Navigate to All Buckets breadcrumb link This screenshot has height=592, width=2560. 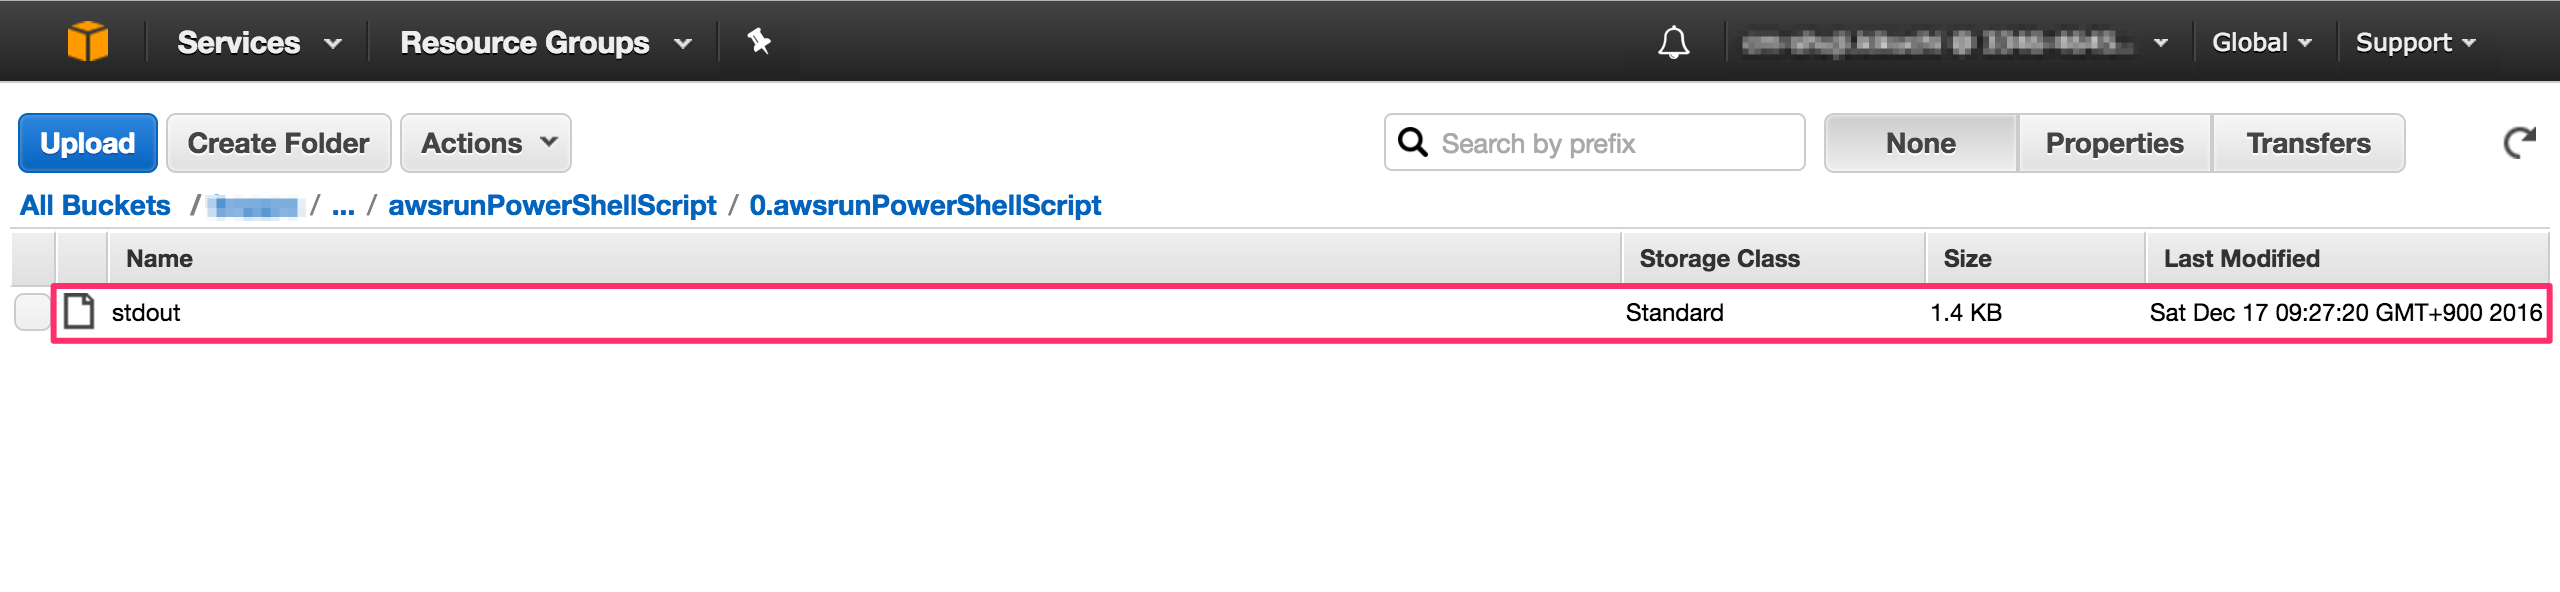point(95,205)
